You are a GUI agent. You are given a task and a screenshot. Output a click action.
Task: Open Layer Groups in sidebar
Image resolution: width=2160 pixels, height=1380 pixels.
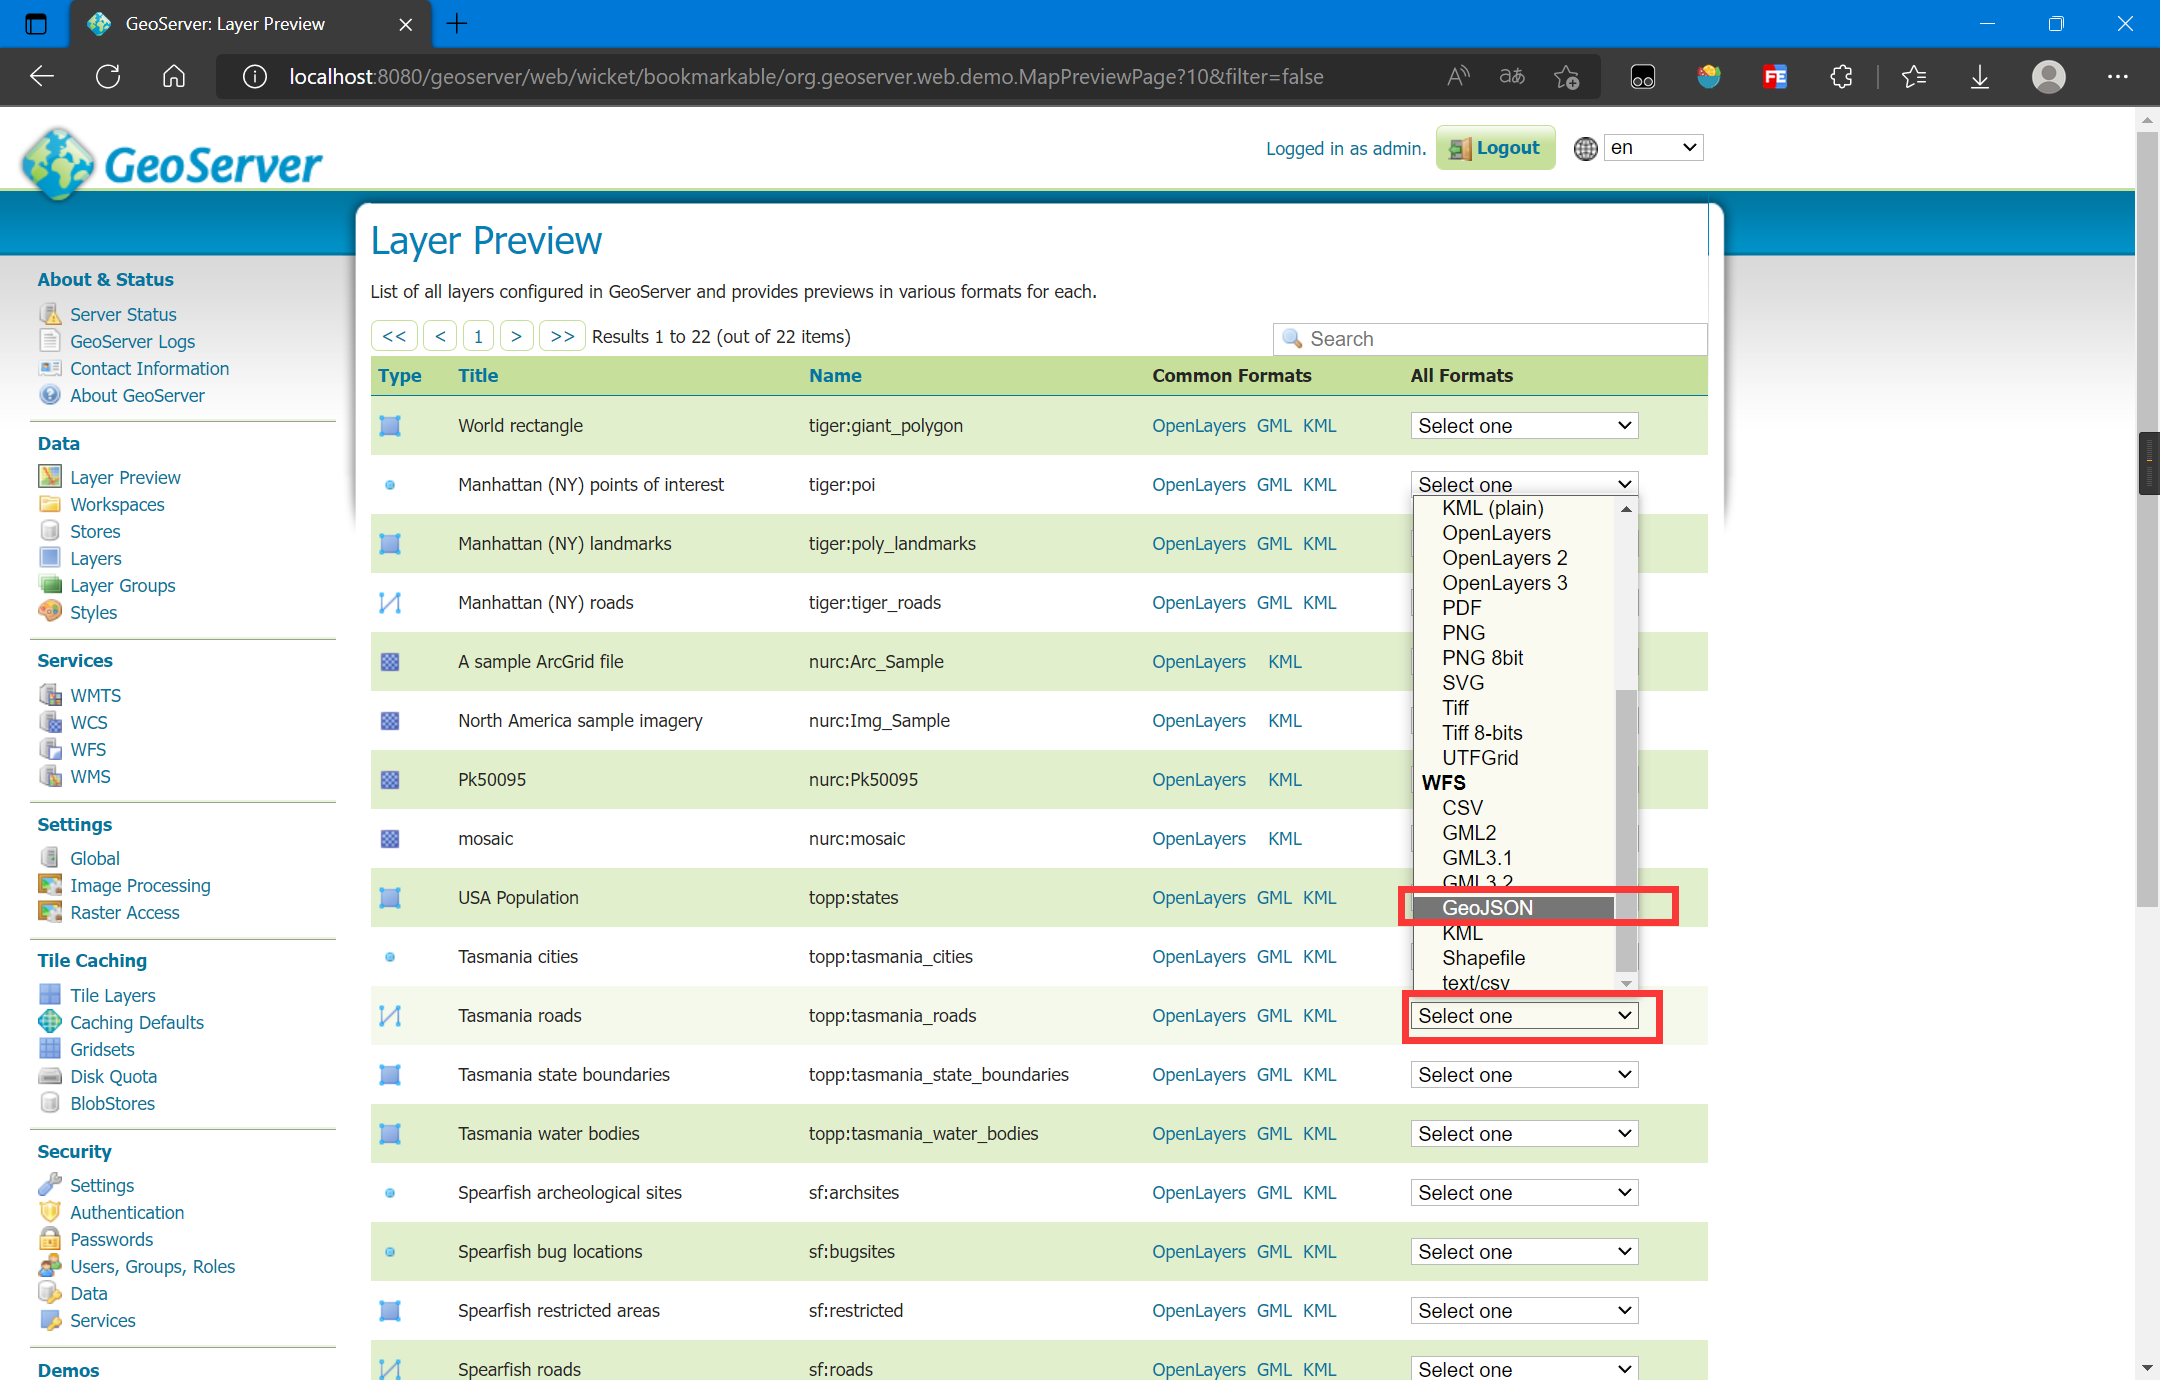(122, 585)
